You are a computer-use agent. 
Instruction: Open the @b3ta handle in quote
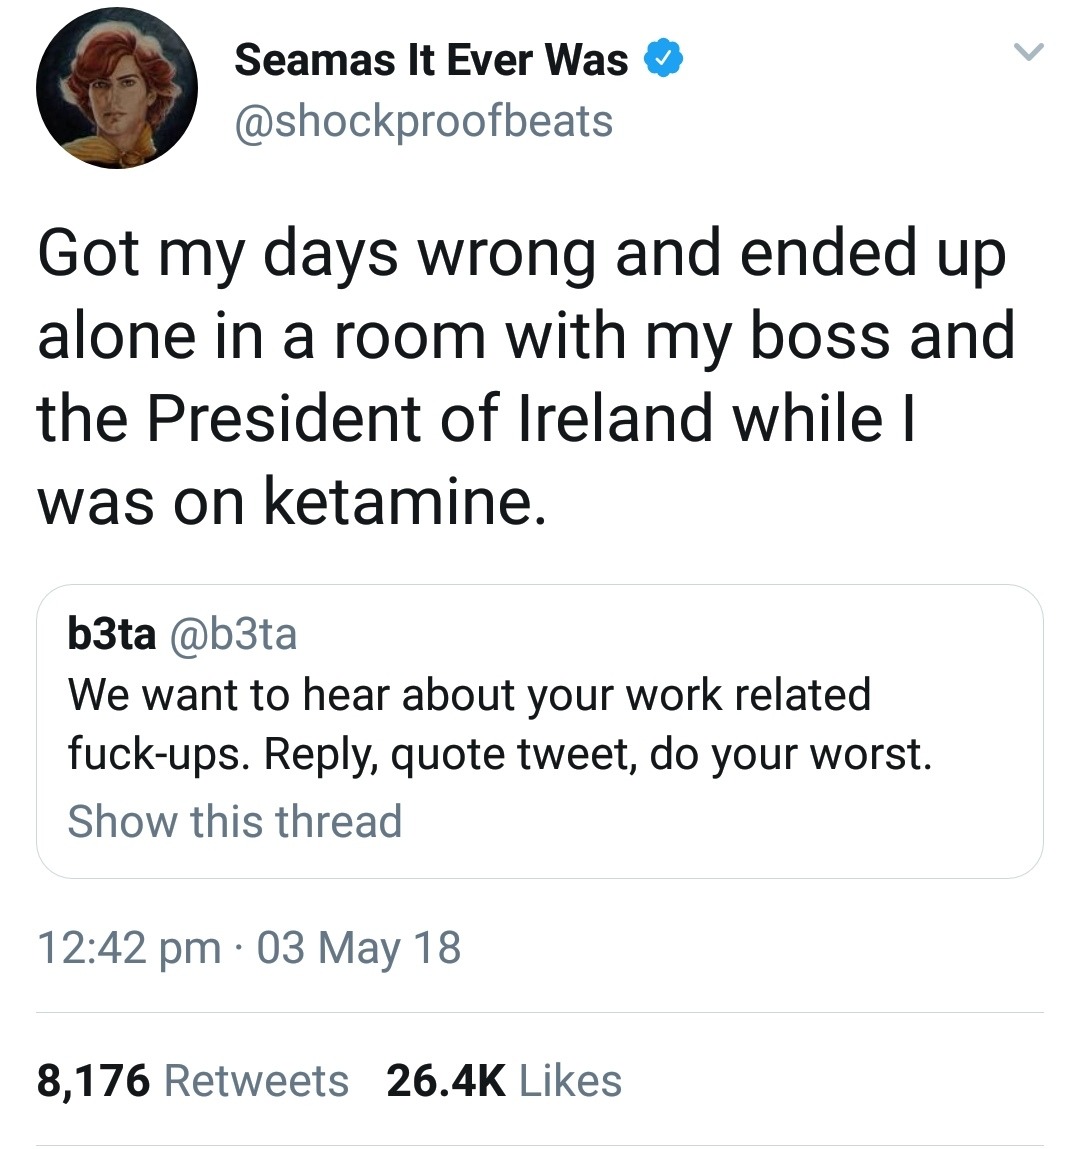tap(234, 634)
